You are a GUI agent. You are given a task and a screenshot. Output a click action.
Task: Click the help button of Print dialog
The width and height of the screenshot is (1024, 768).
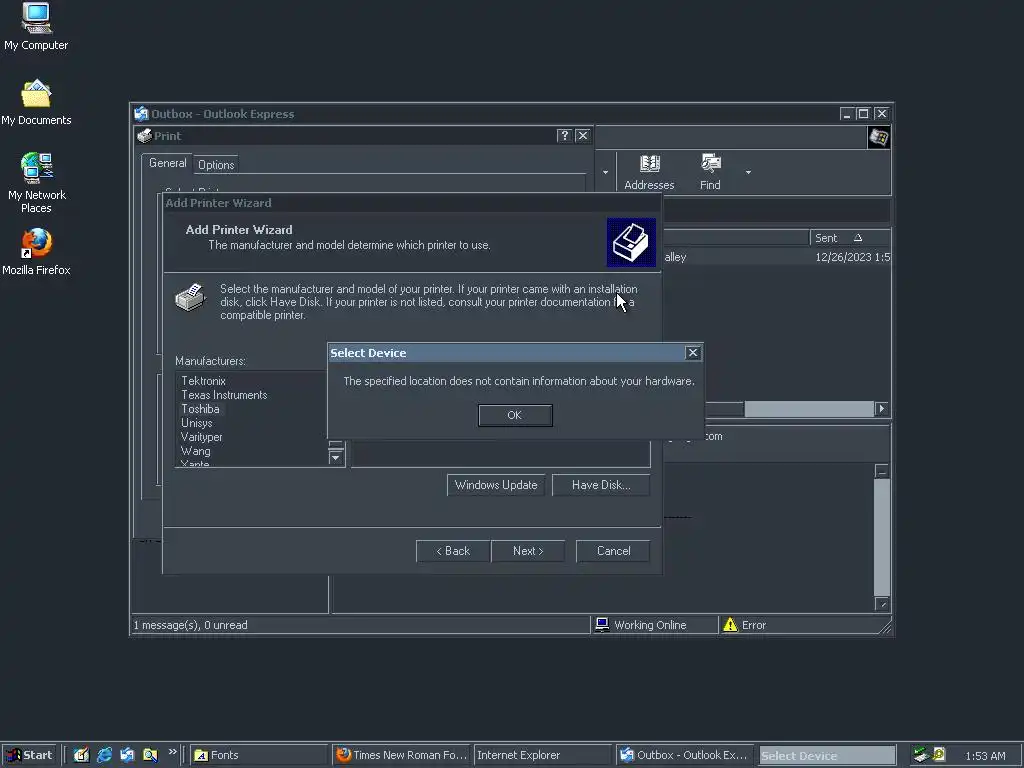(564, 135)
